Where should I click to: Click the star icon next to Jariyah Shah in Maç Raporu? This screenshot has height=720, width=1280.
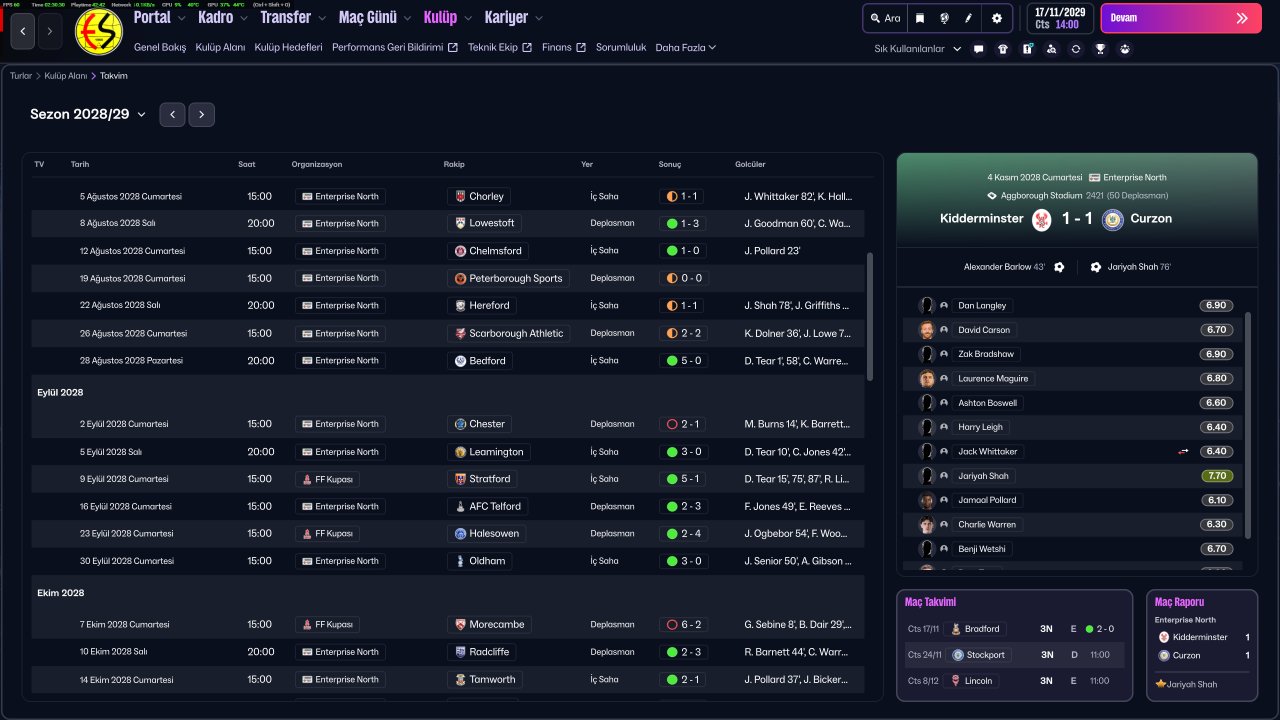click(x=1161, y=684)
